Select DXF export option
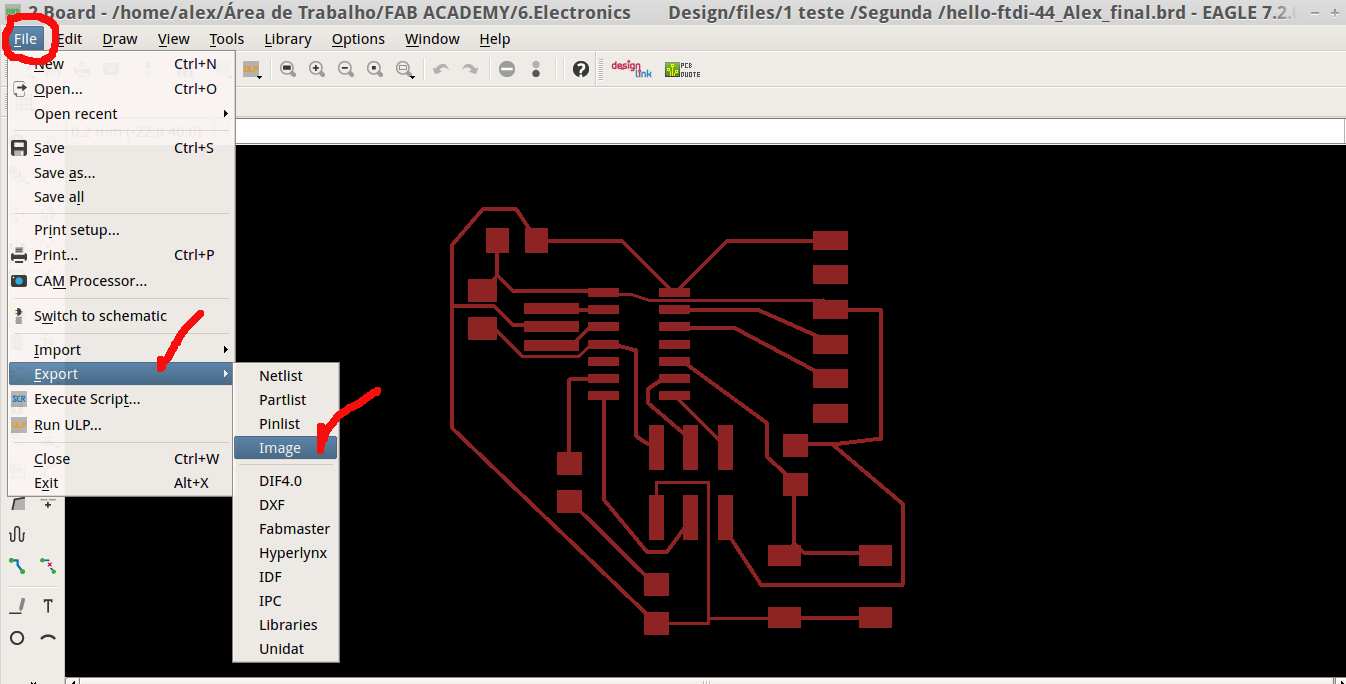This screenshot has width=1346, height=684. click(286, 505)
